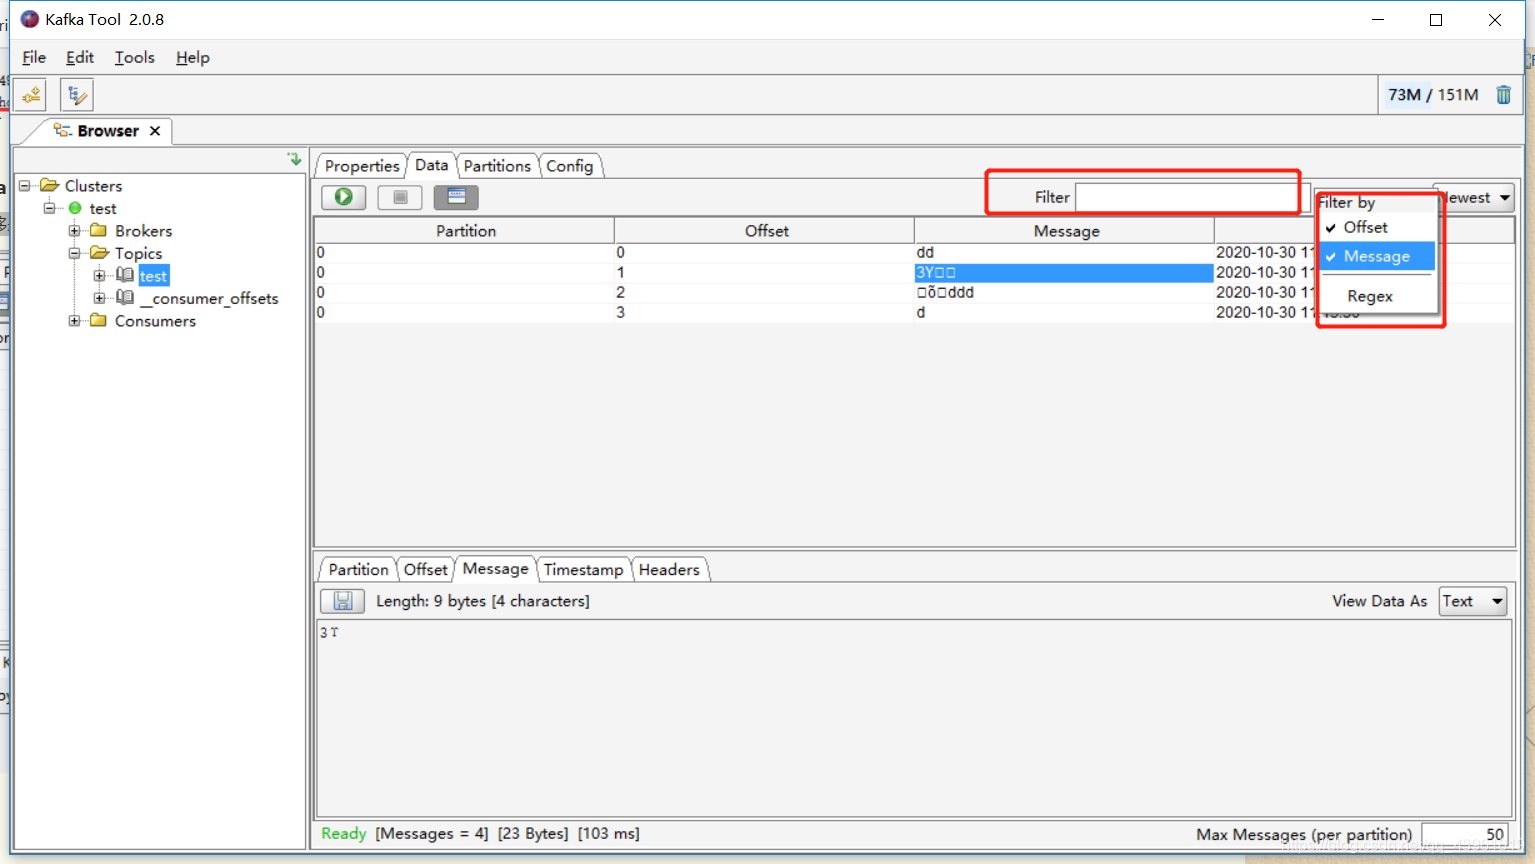This screenshot has height=864, width=1535.
Task: Open the lower Message detail tab
Action: [x=495, y=568]
